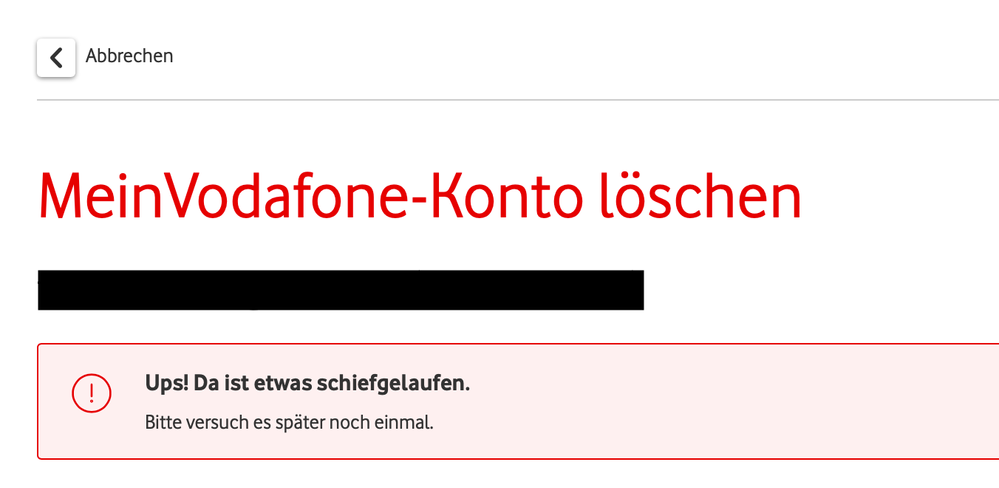
Task: Click the left red border of the error box
Action: tap(38, 401)
